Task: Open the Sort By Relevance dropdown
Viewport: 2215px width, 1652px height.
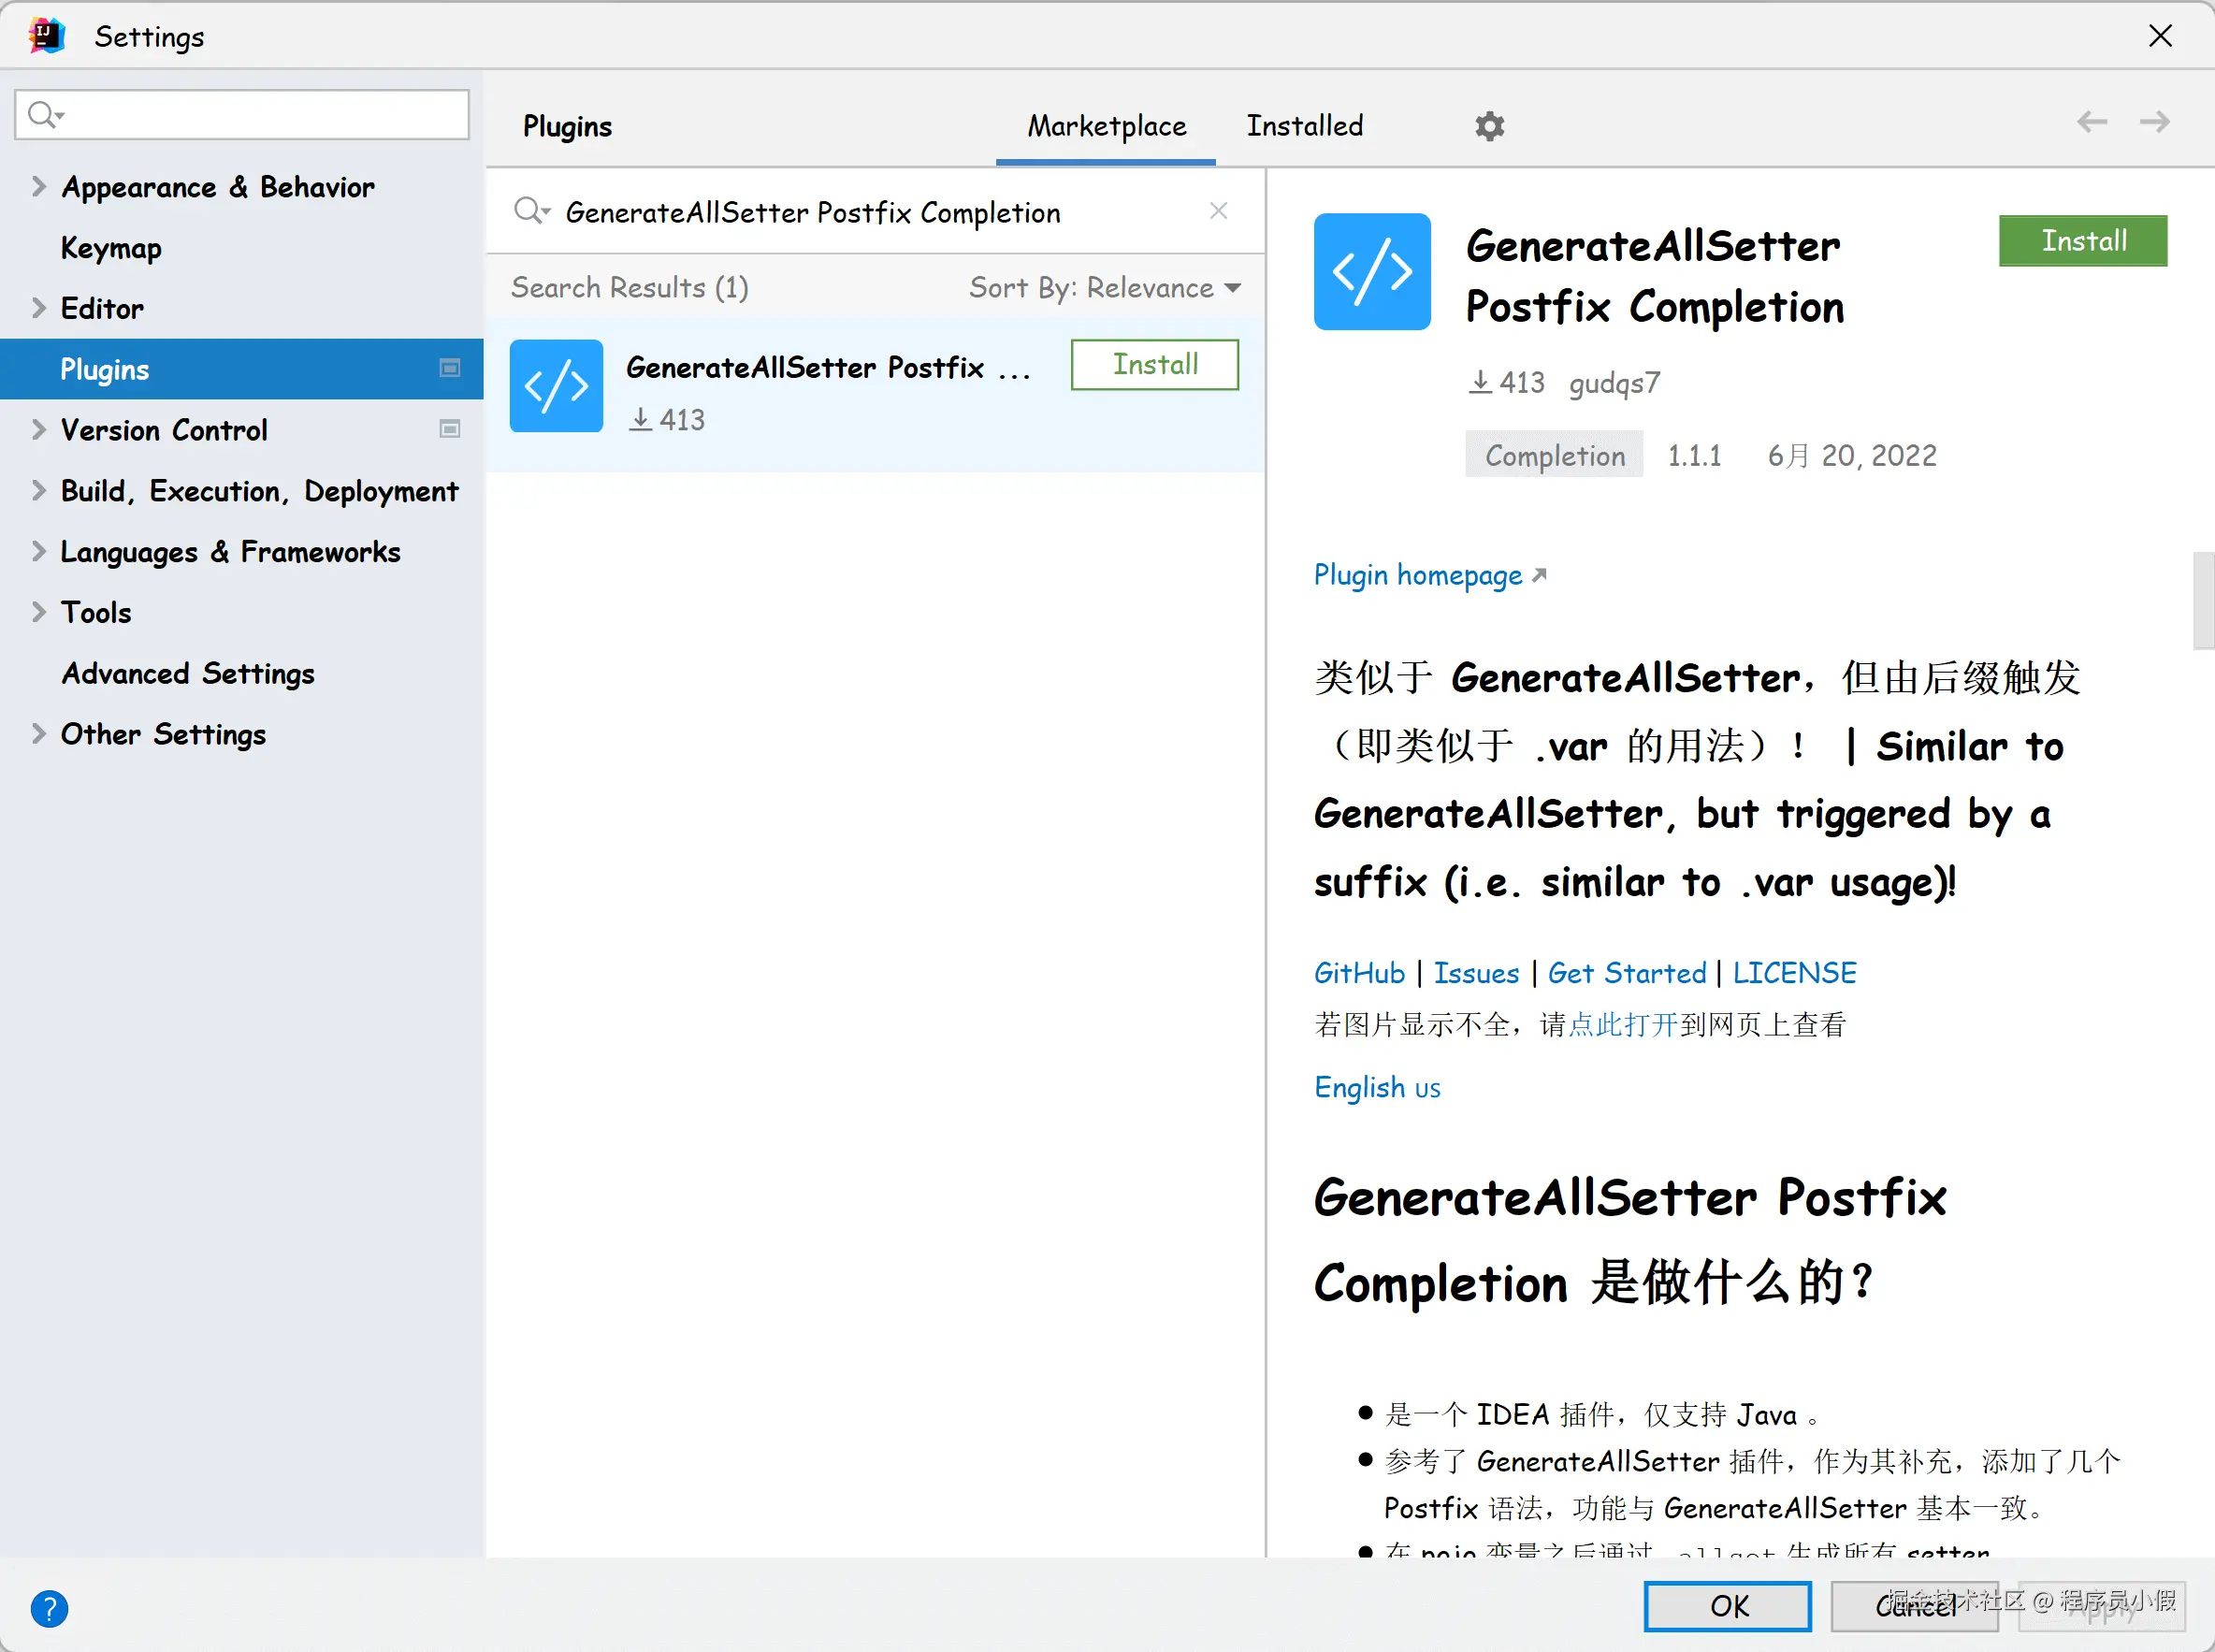Action: click(1104, 288)
